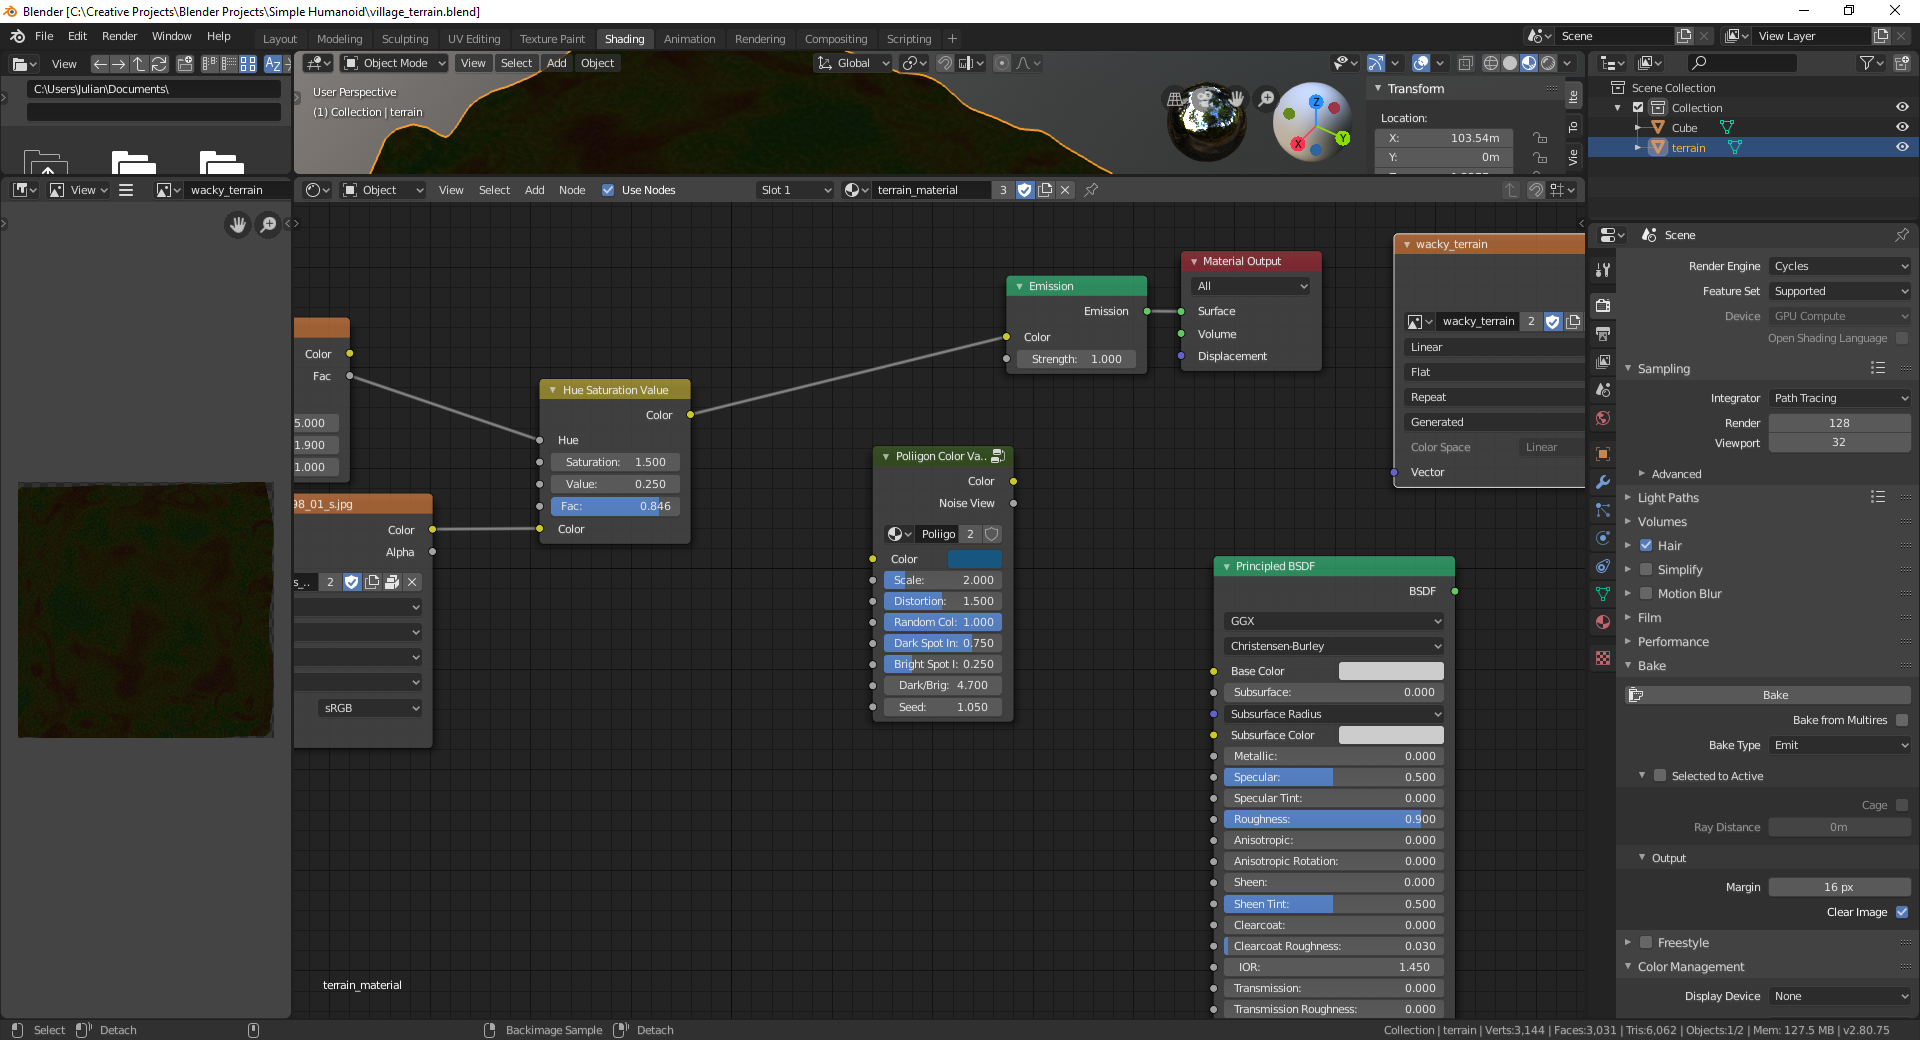Hide the terrain object in Outliner
Viewport: 1920px width, 1040px height.
coord(1902,147)
